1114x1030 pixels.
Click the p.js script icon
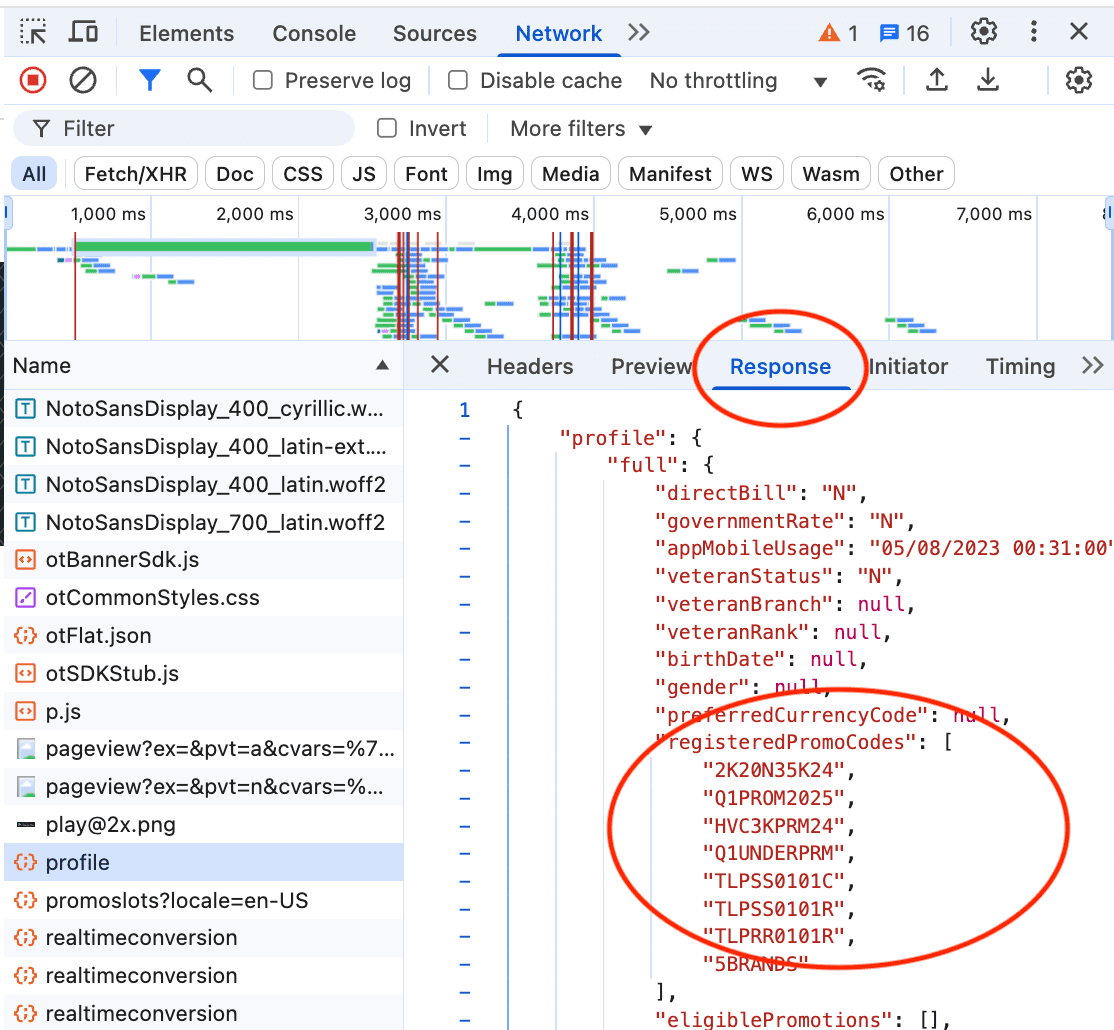pos(26,711)
